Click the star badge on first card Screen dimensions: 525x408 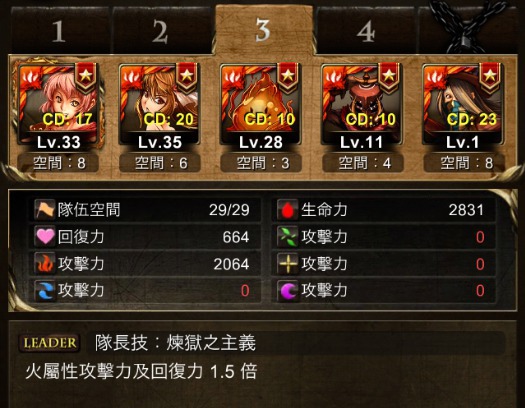click(x=86, y=78)
